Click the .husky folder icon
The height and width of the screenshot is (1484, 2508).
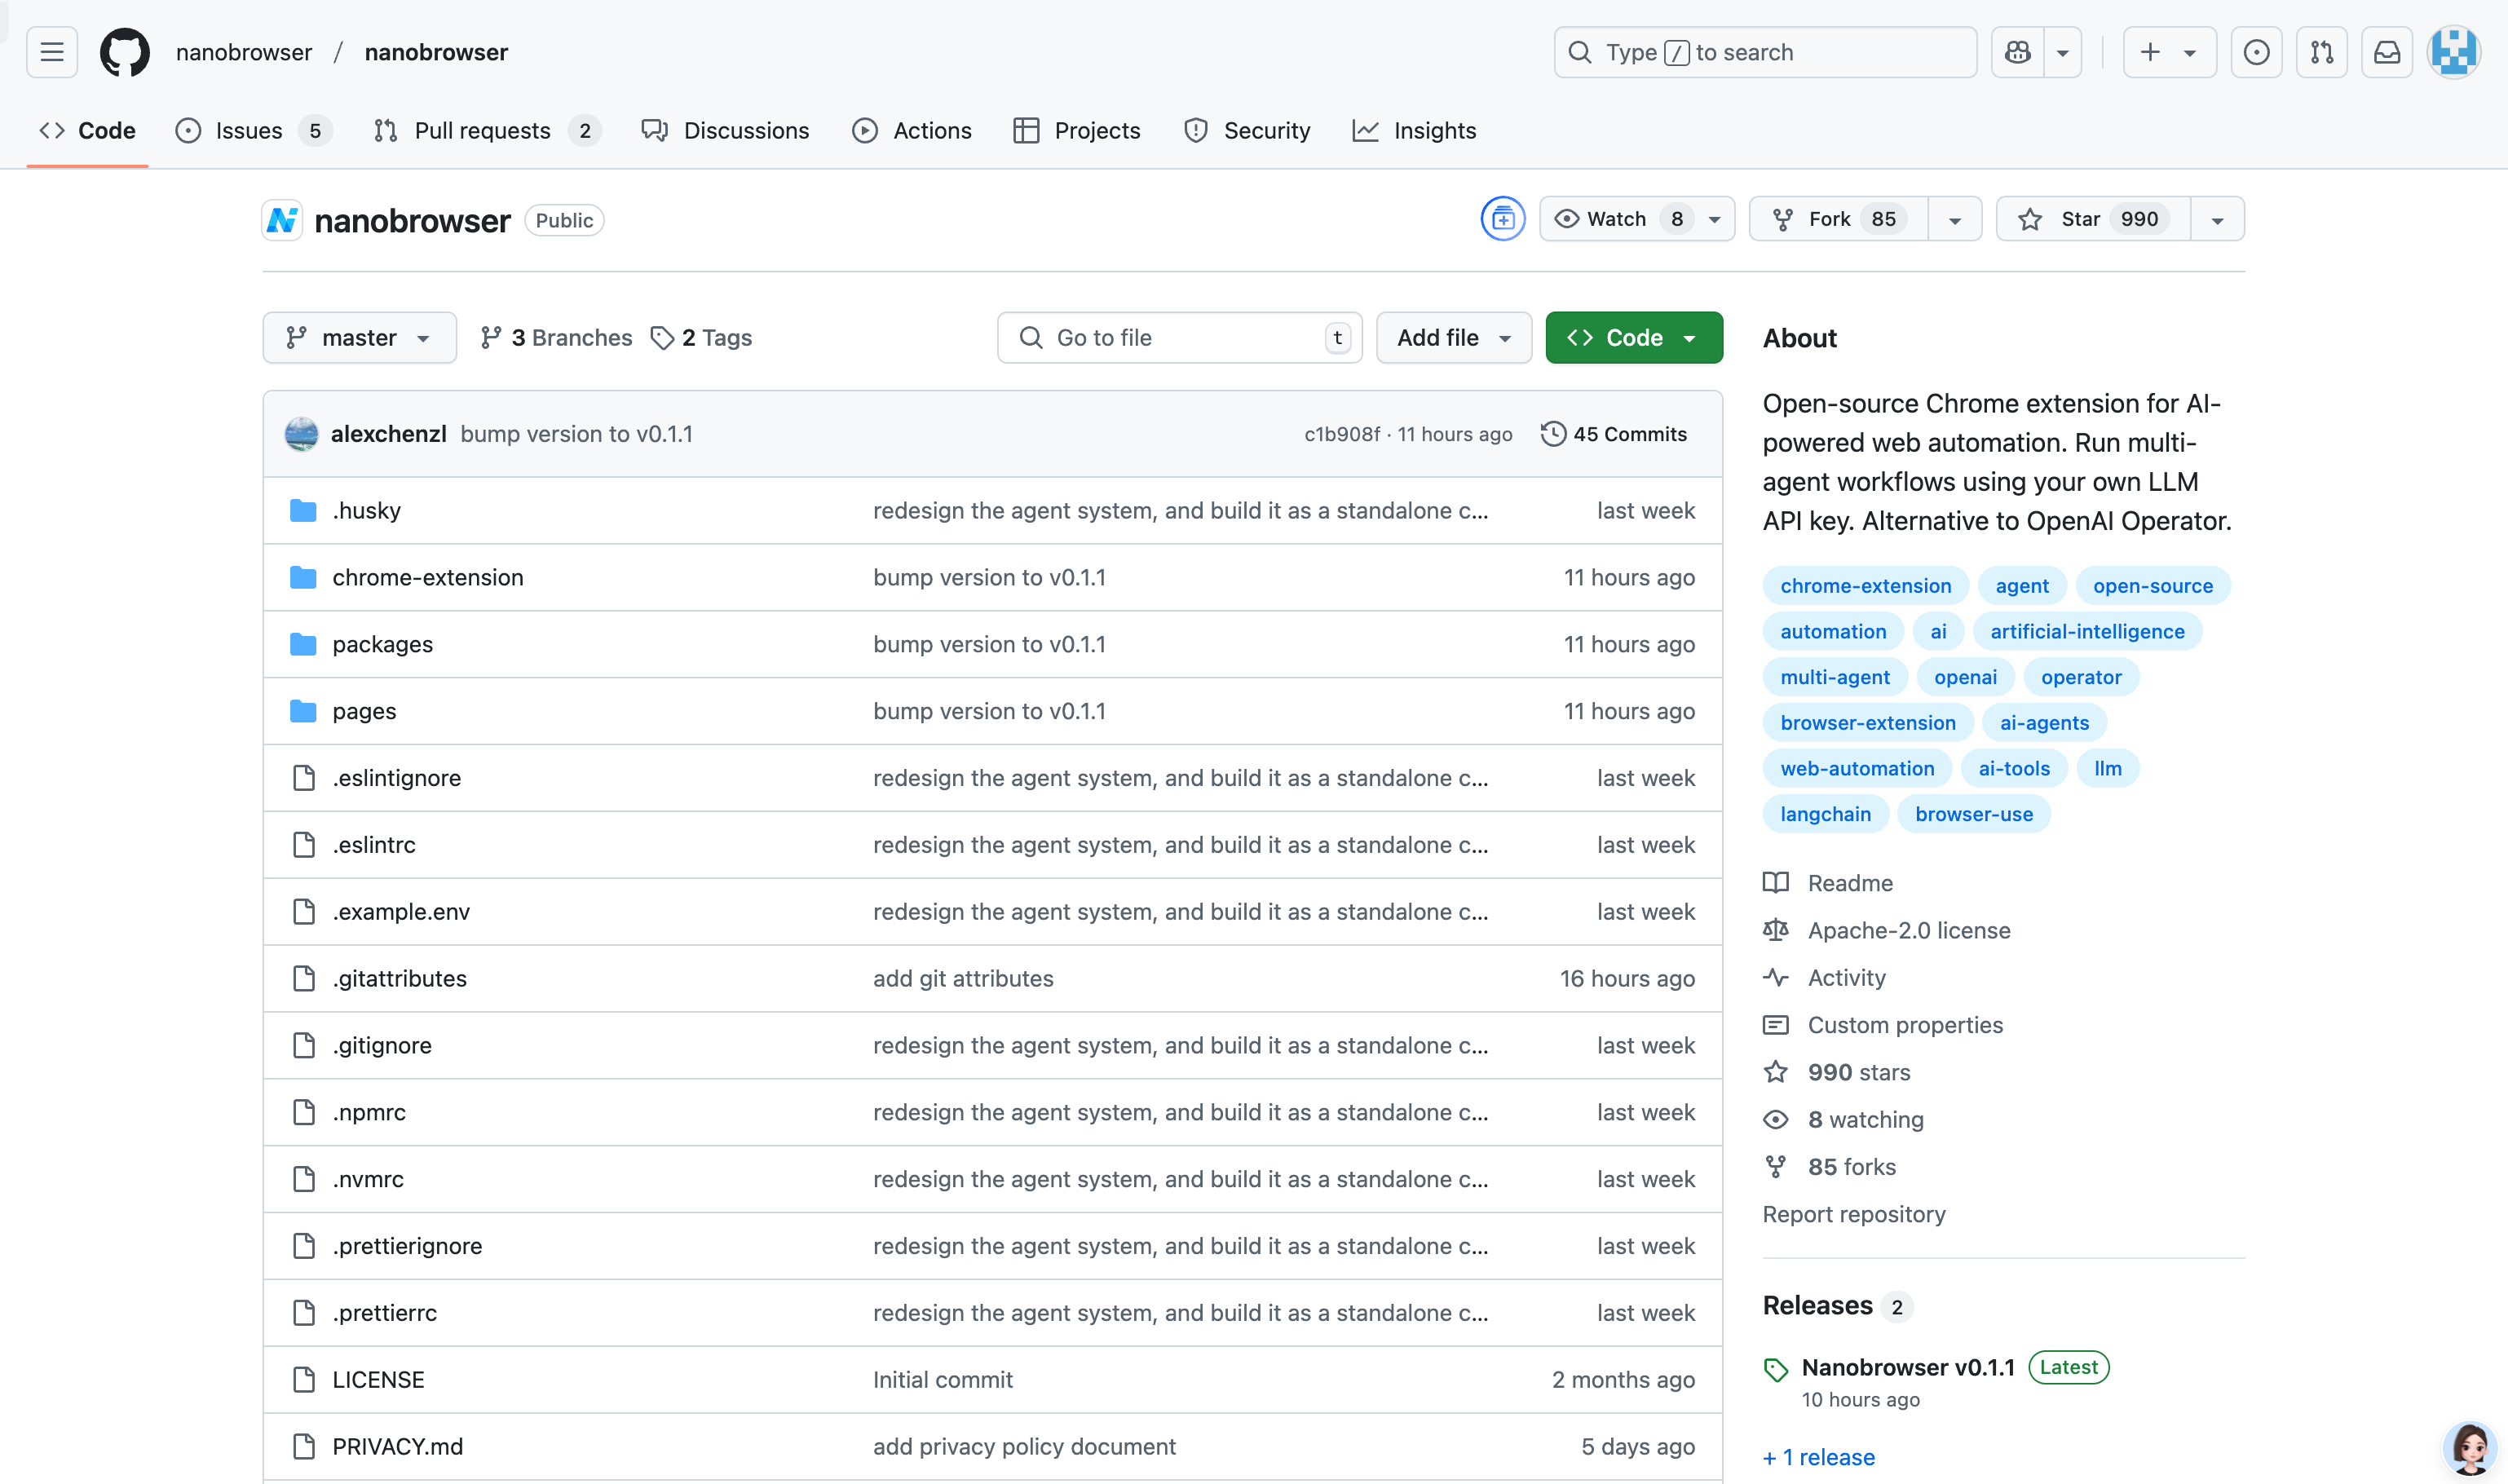coord(303,511)
